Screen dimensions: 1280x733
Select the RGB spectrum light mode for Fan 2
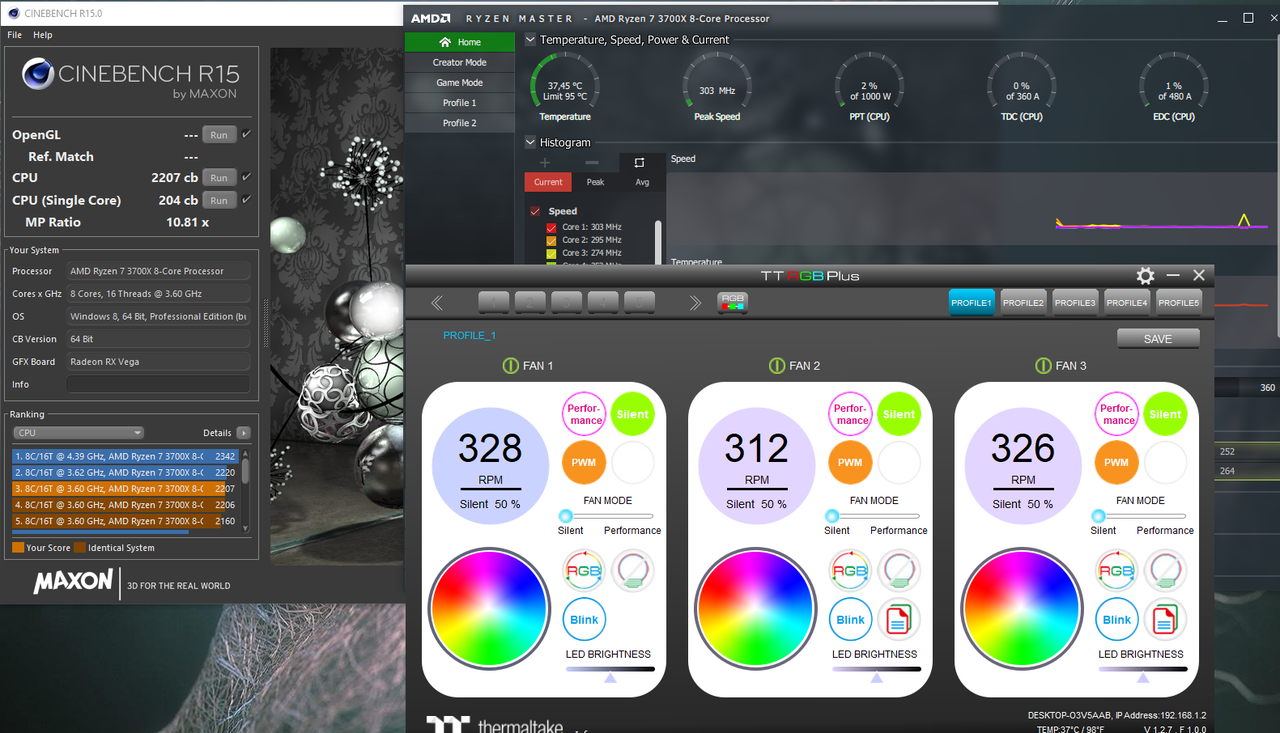coord(851,571)
